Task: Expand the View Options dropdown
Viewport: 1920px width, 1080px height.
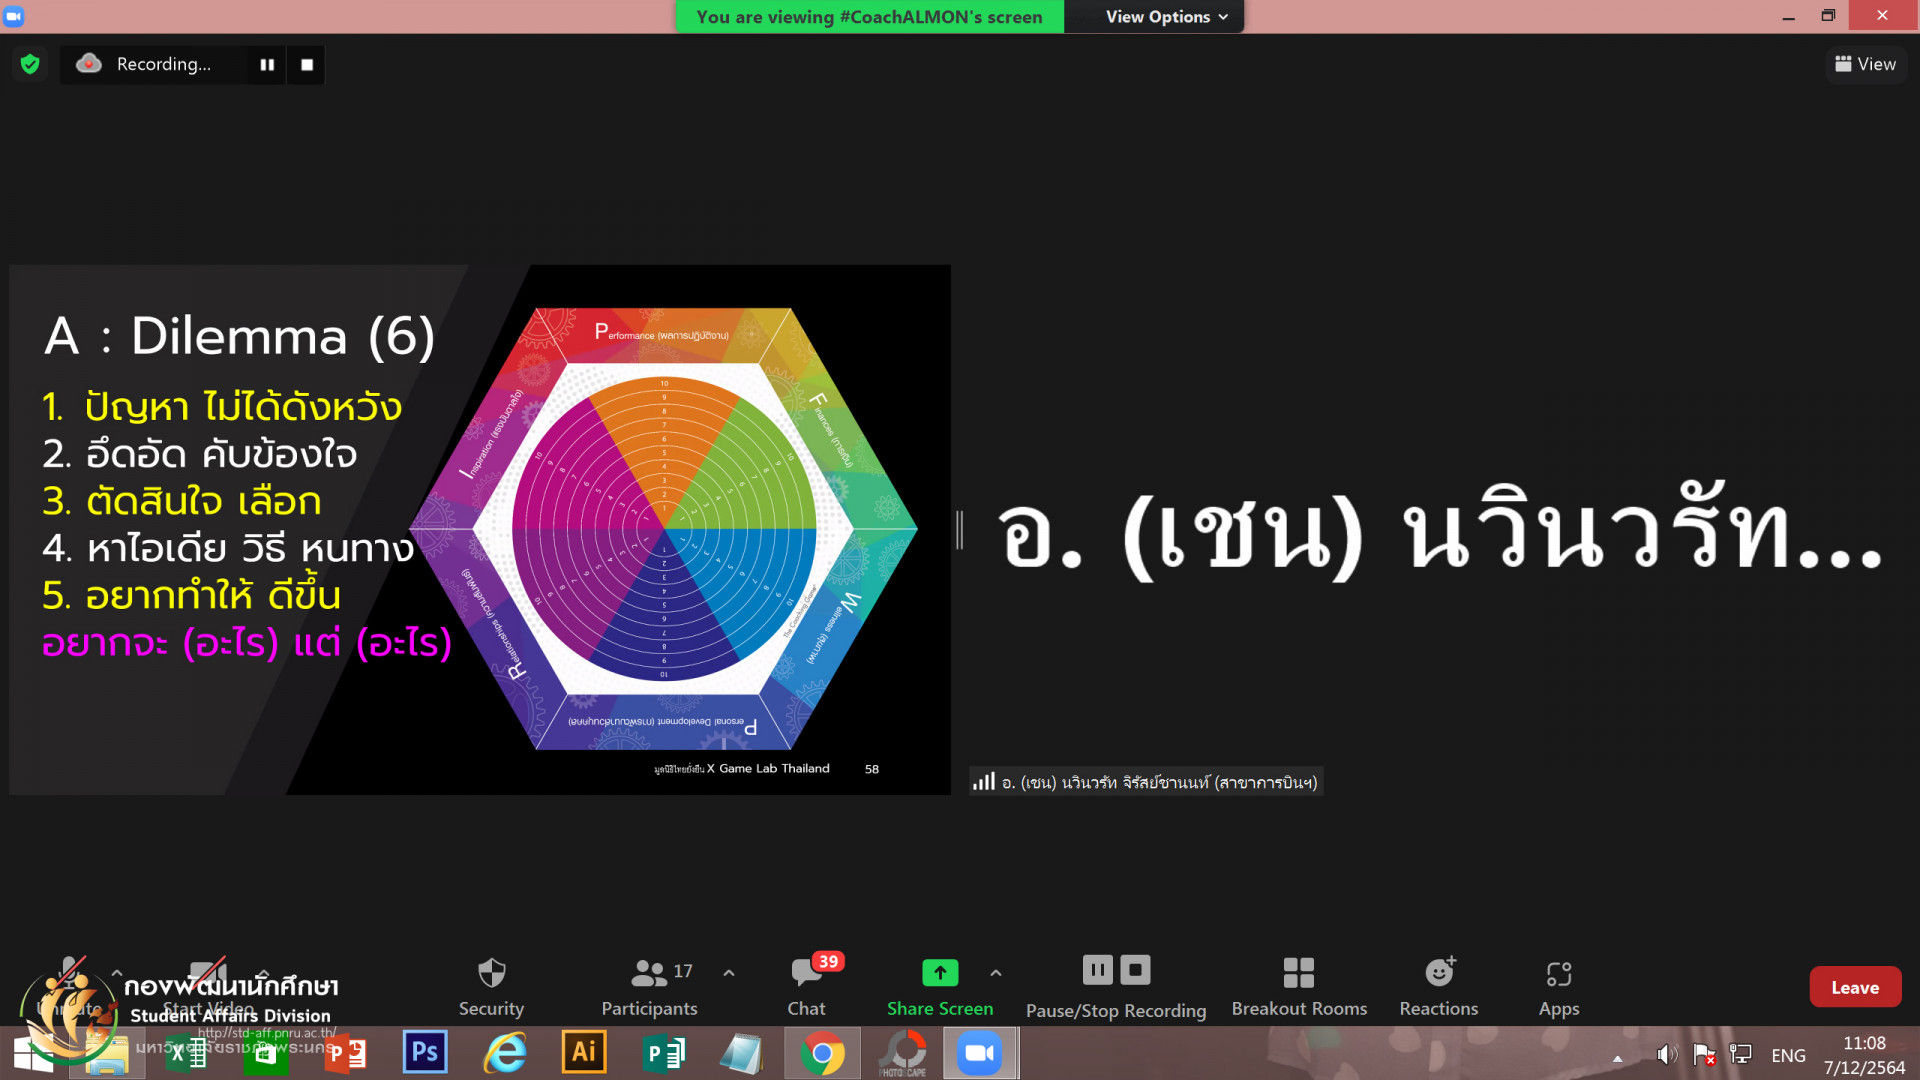Action: [x=1166, y=17]
